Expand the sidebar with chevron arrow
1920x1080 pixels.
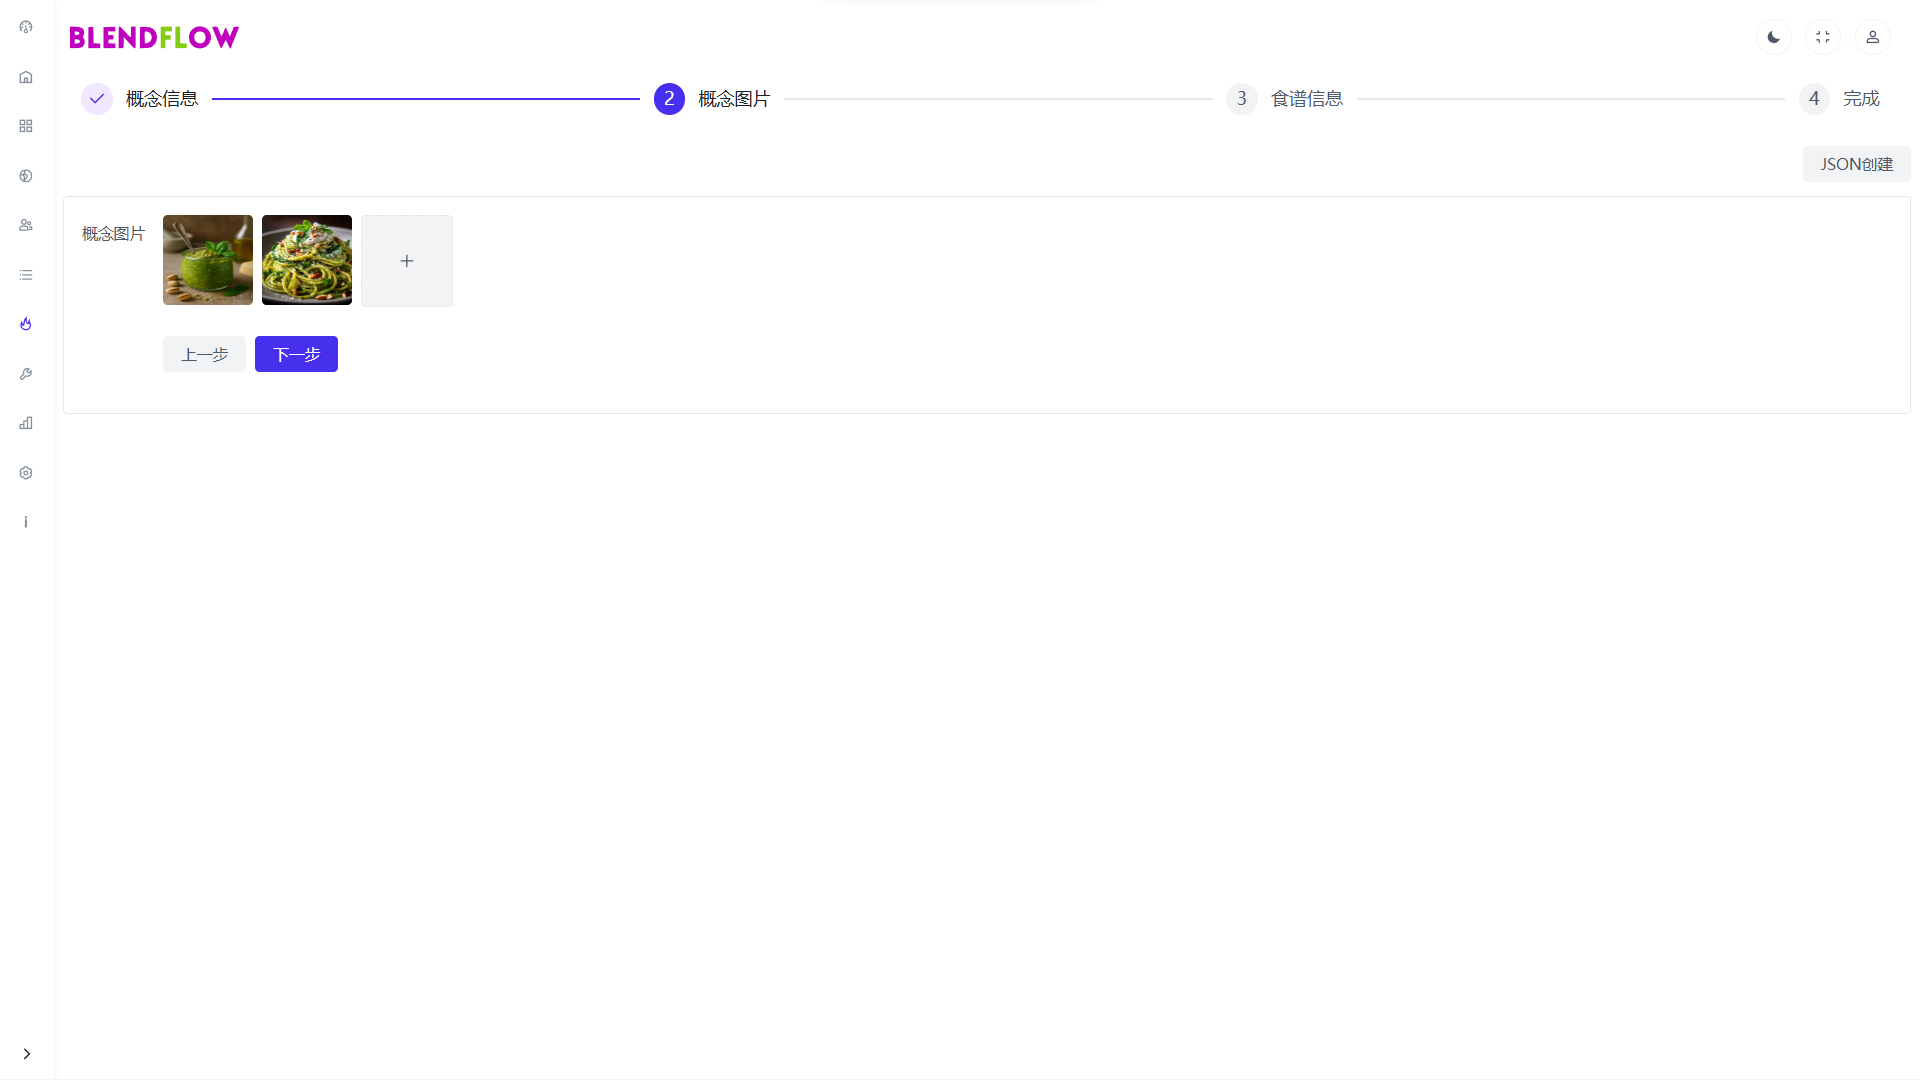coord(27,1053)
